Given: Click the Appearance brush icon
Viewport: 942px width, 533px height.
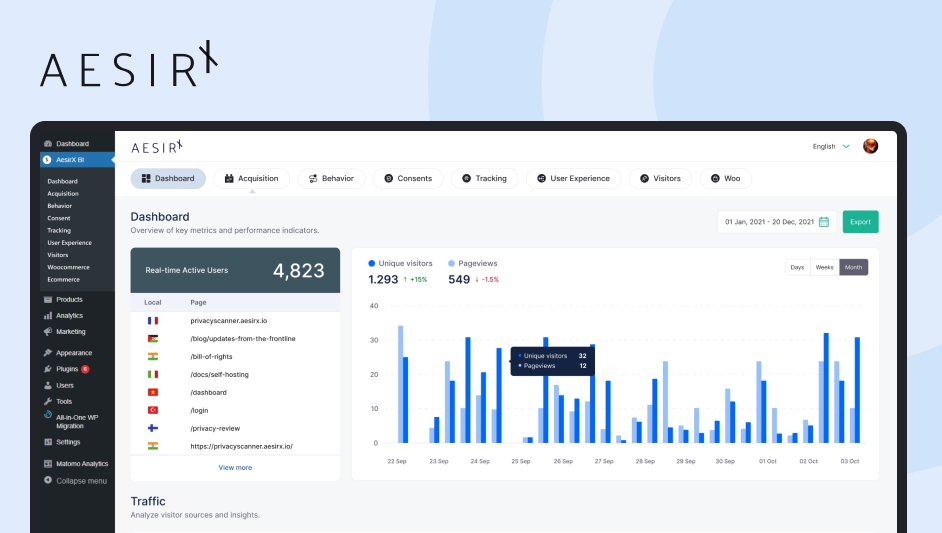Looking at the screenshot, I should pyautogui.click(x=47, y=353).
